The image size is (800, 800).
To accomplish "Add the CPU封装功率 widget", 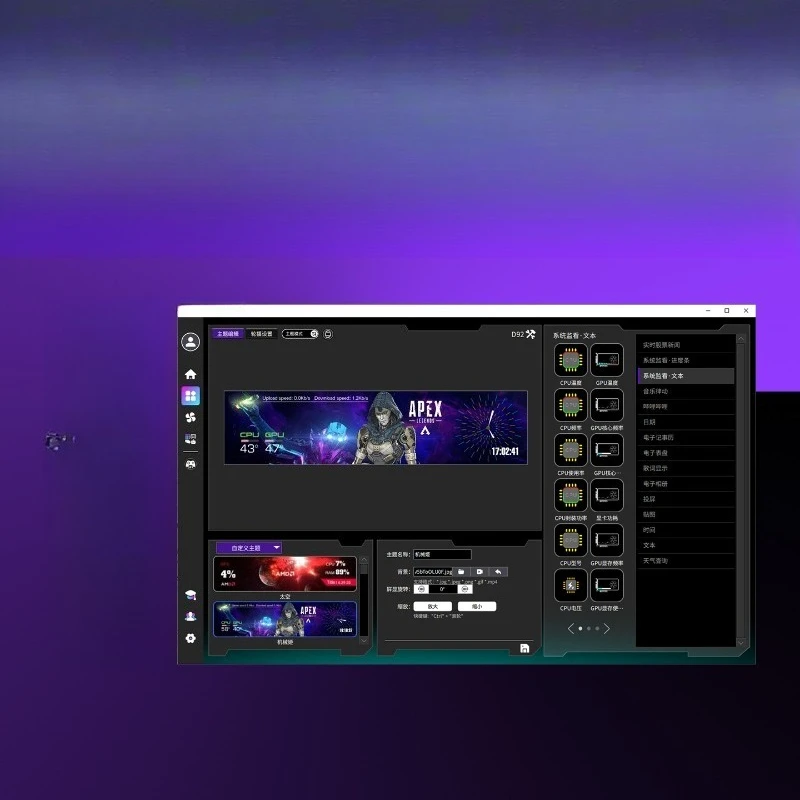I will coord(570,495).
